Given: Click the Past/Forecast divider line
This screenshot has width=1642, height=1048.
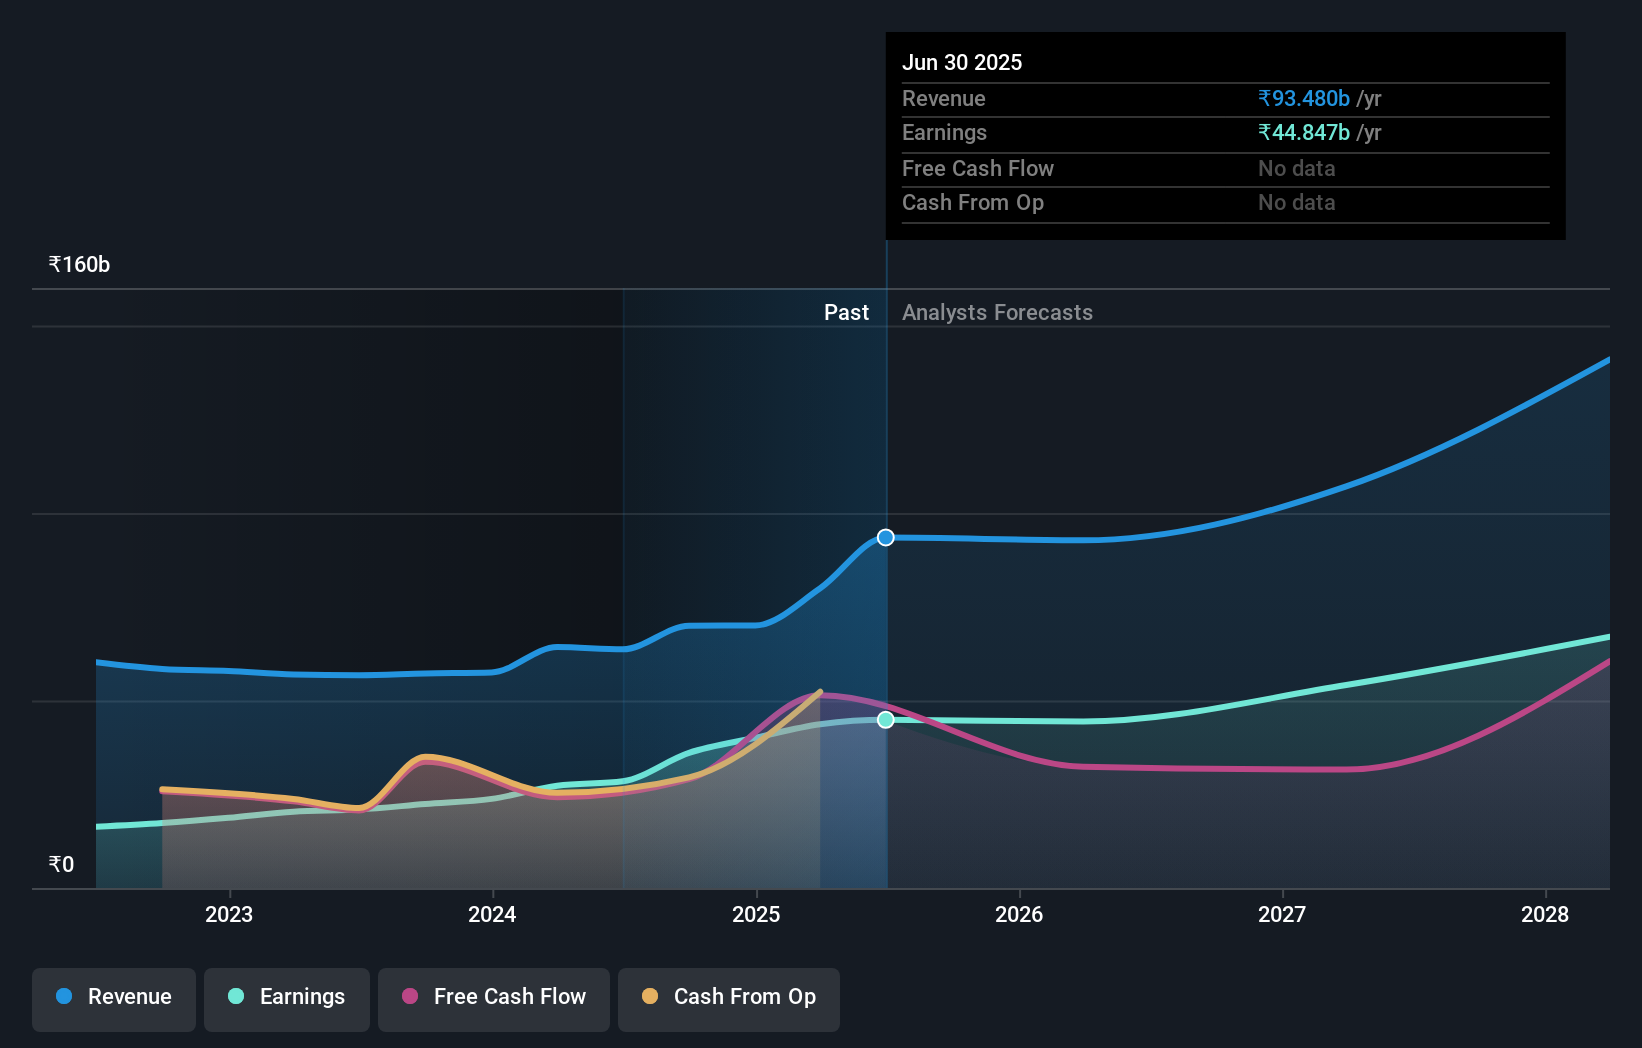Looking at the screenshot, I should (885, 600).
